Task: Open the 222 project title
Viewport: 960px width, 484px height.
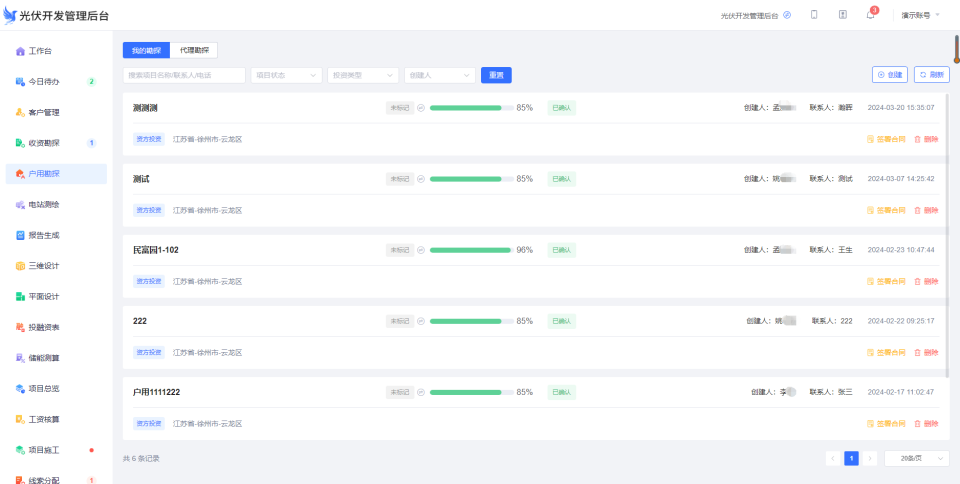Action: (x=140, y=321)
